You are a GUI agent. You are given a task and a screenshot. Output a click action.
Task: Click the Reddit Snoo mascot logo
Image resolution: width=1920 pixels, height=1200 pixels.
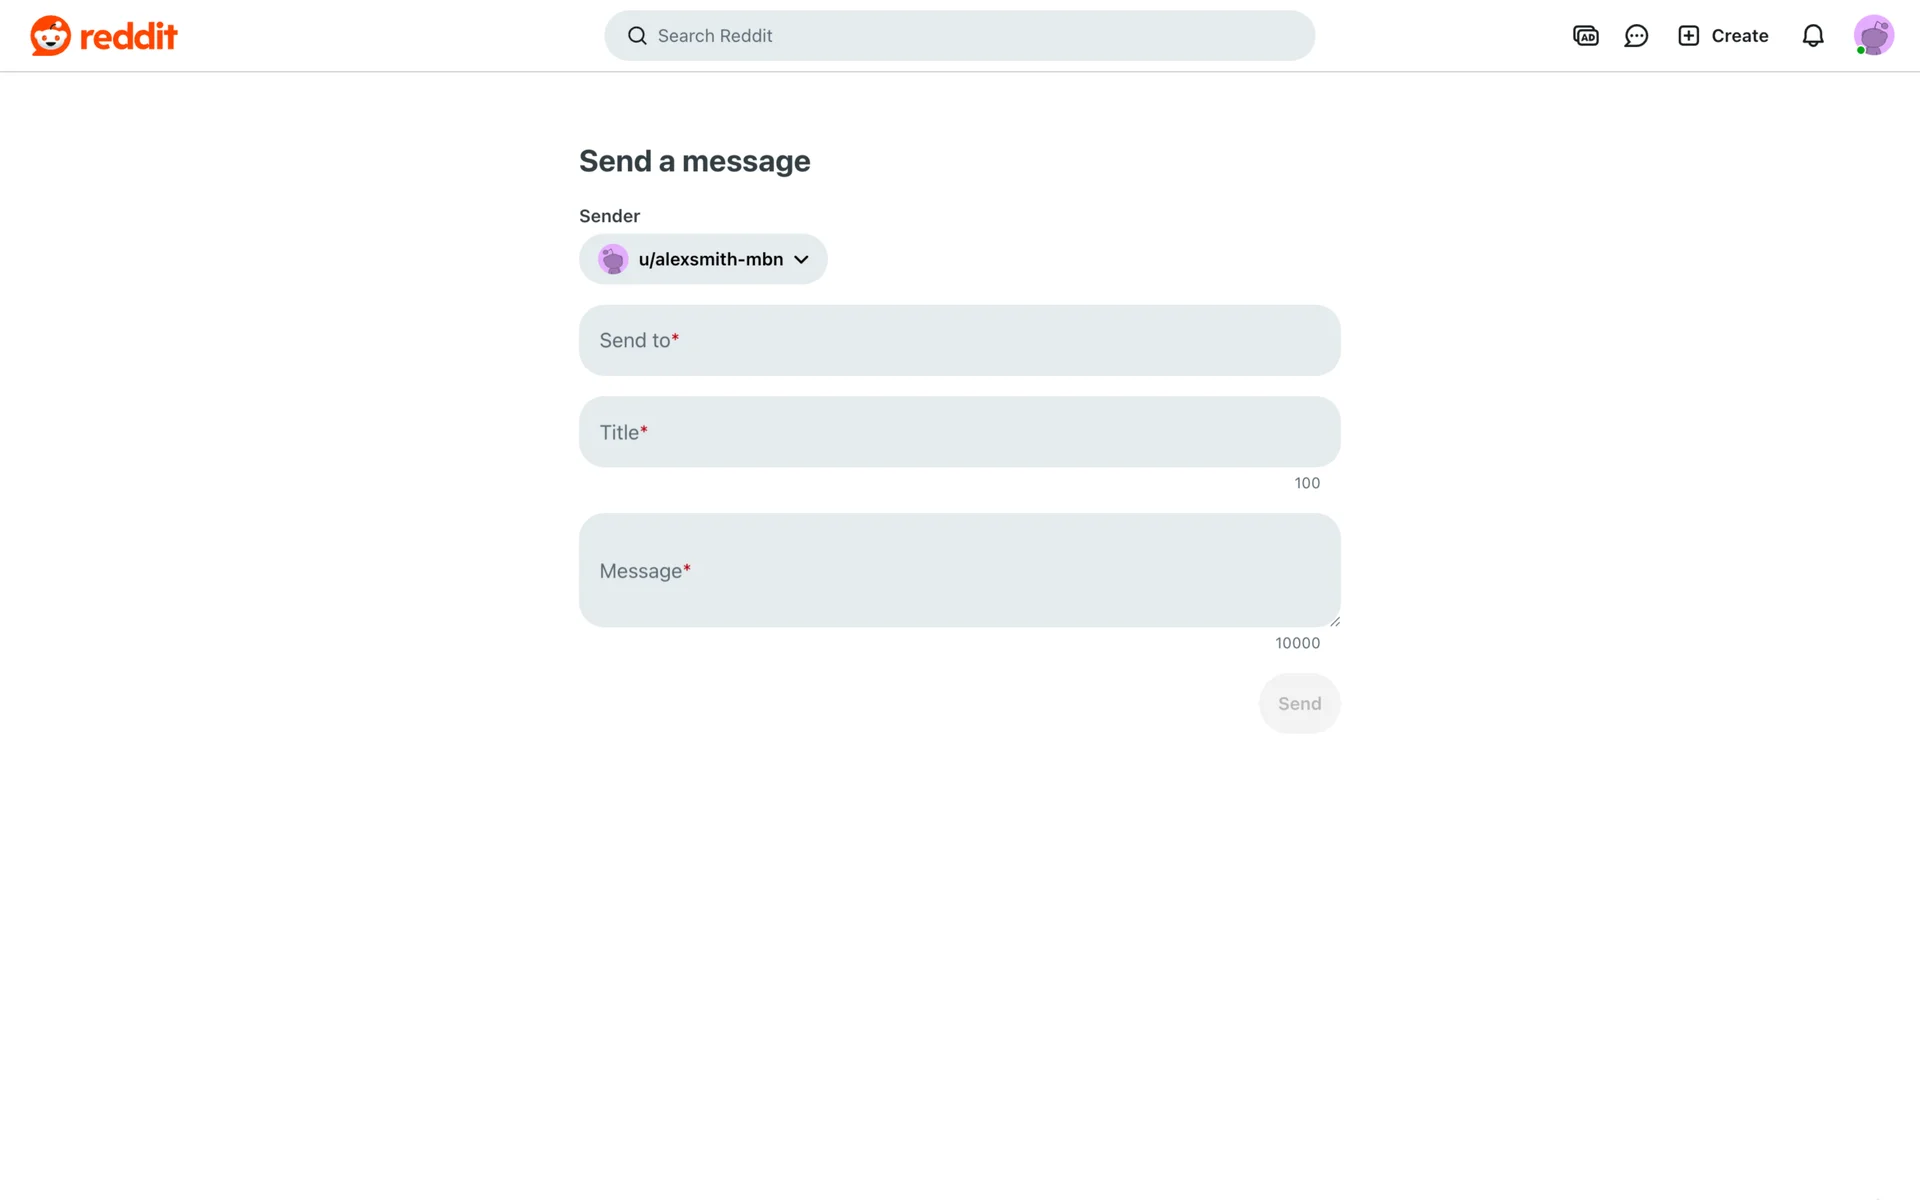pyautogui.click(x=50, y=36)
